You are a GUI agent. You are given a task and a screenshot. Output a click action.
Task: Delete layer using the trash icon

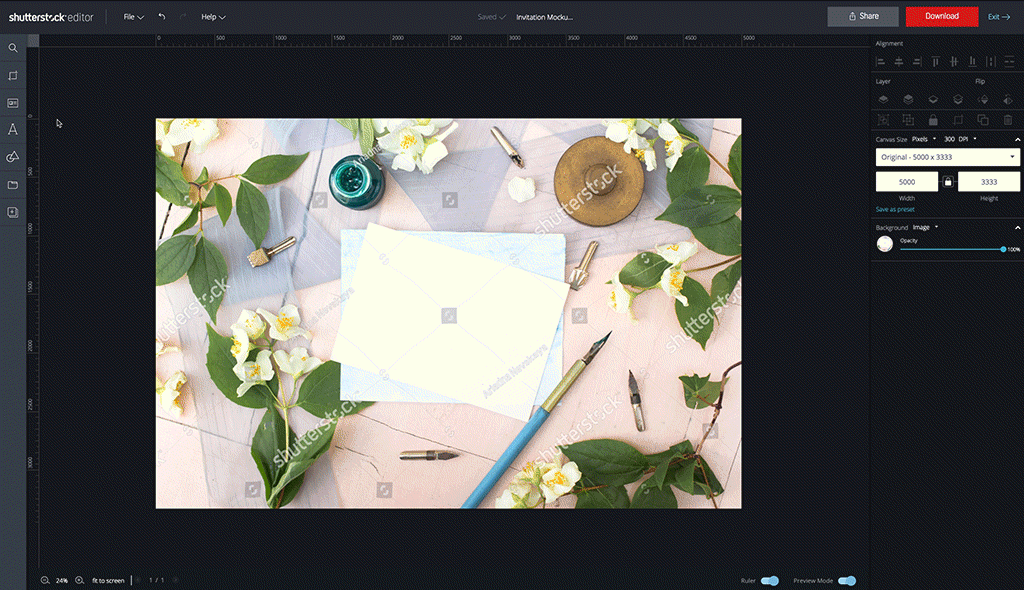coord(1008,119)
